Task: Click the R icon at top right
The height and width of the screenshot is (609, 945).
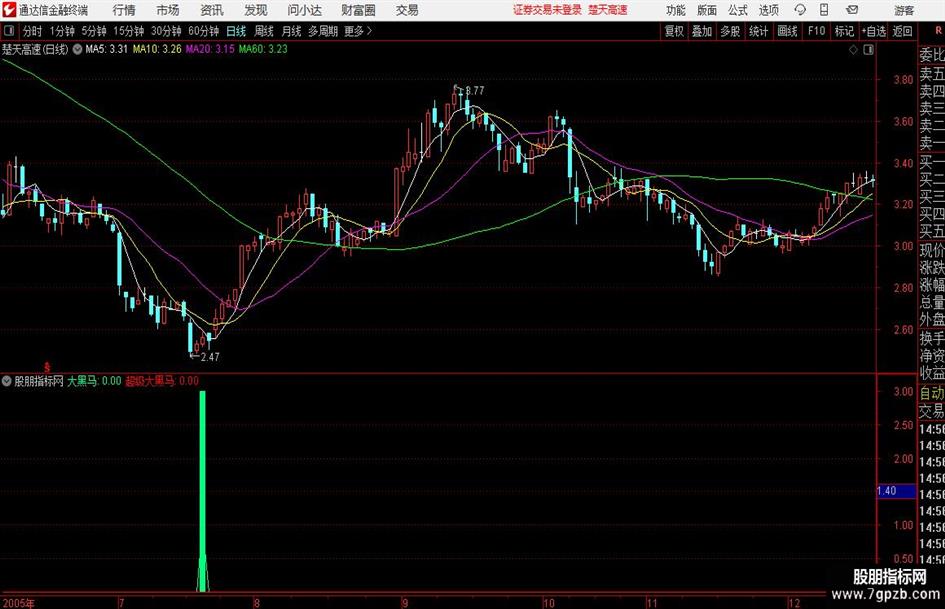Action: pyautogui.click(x=938, y=30)
